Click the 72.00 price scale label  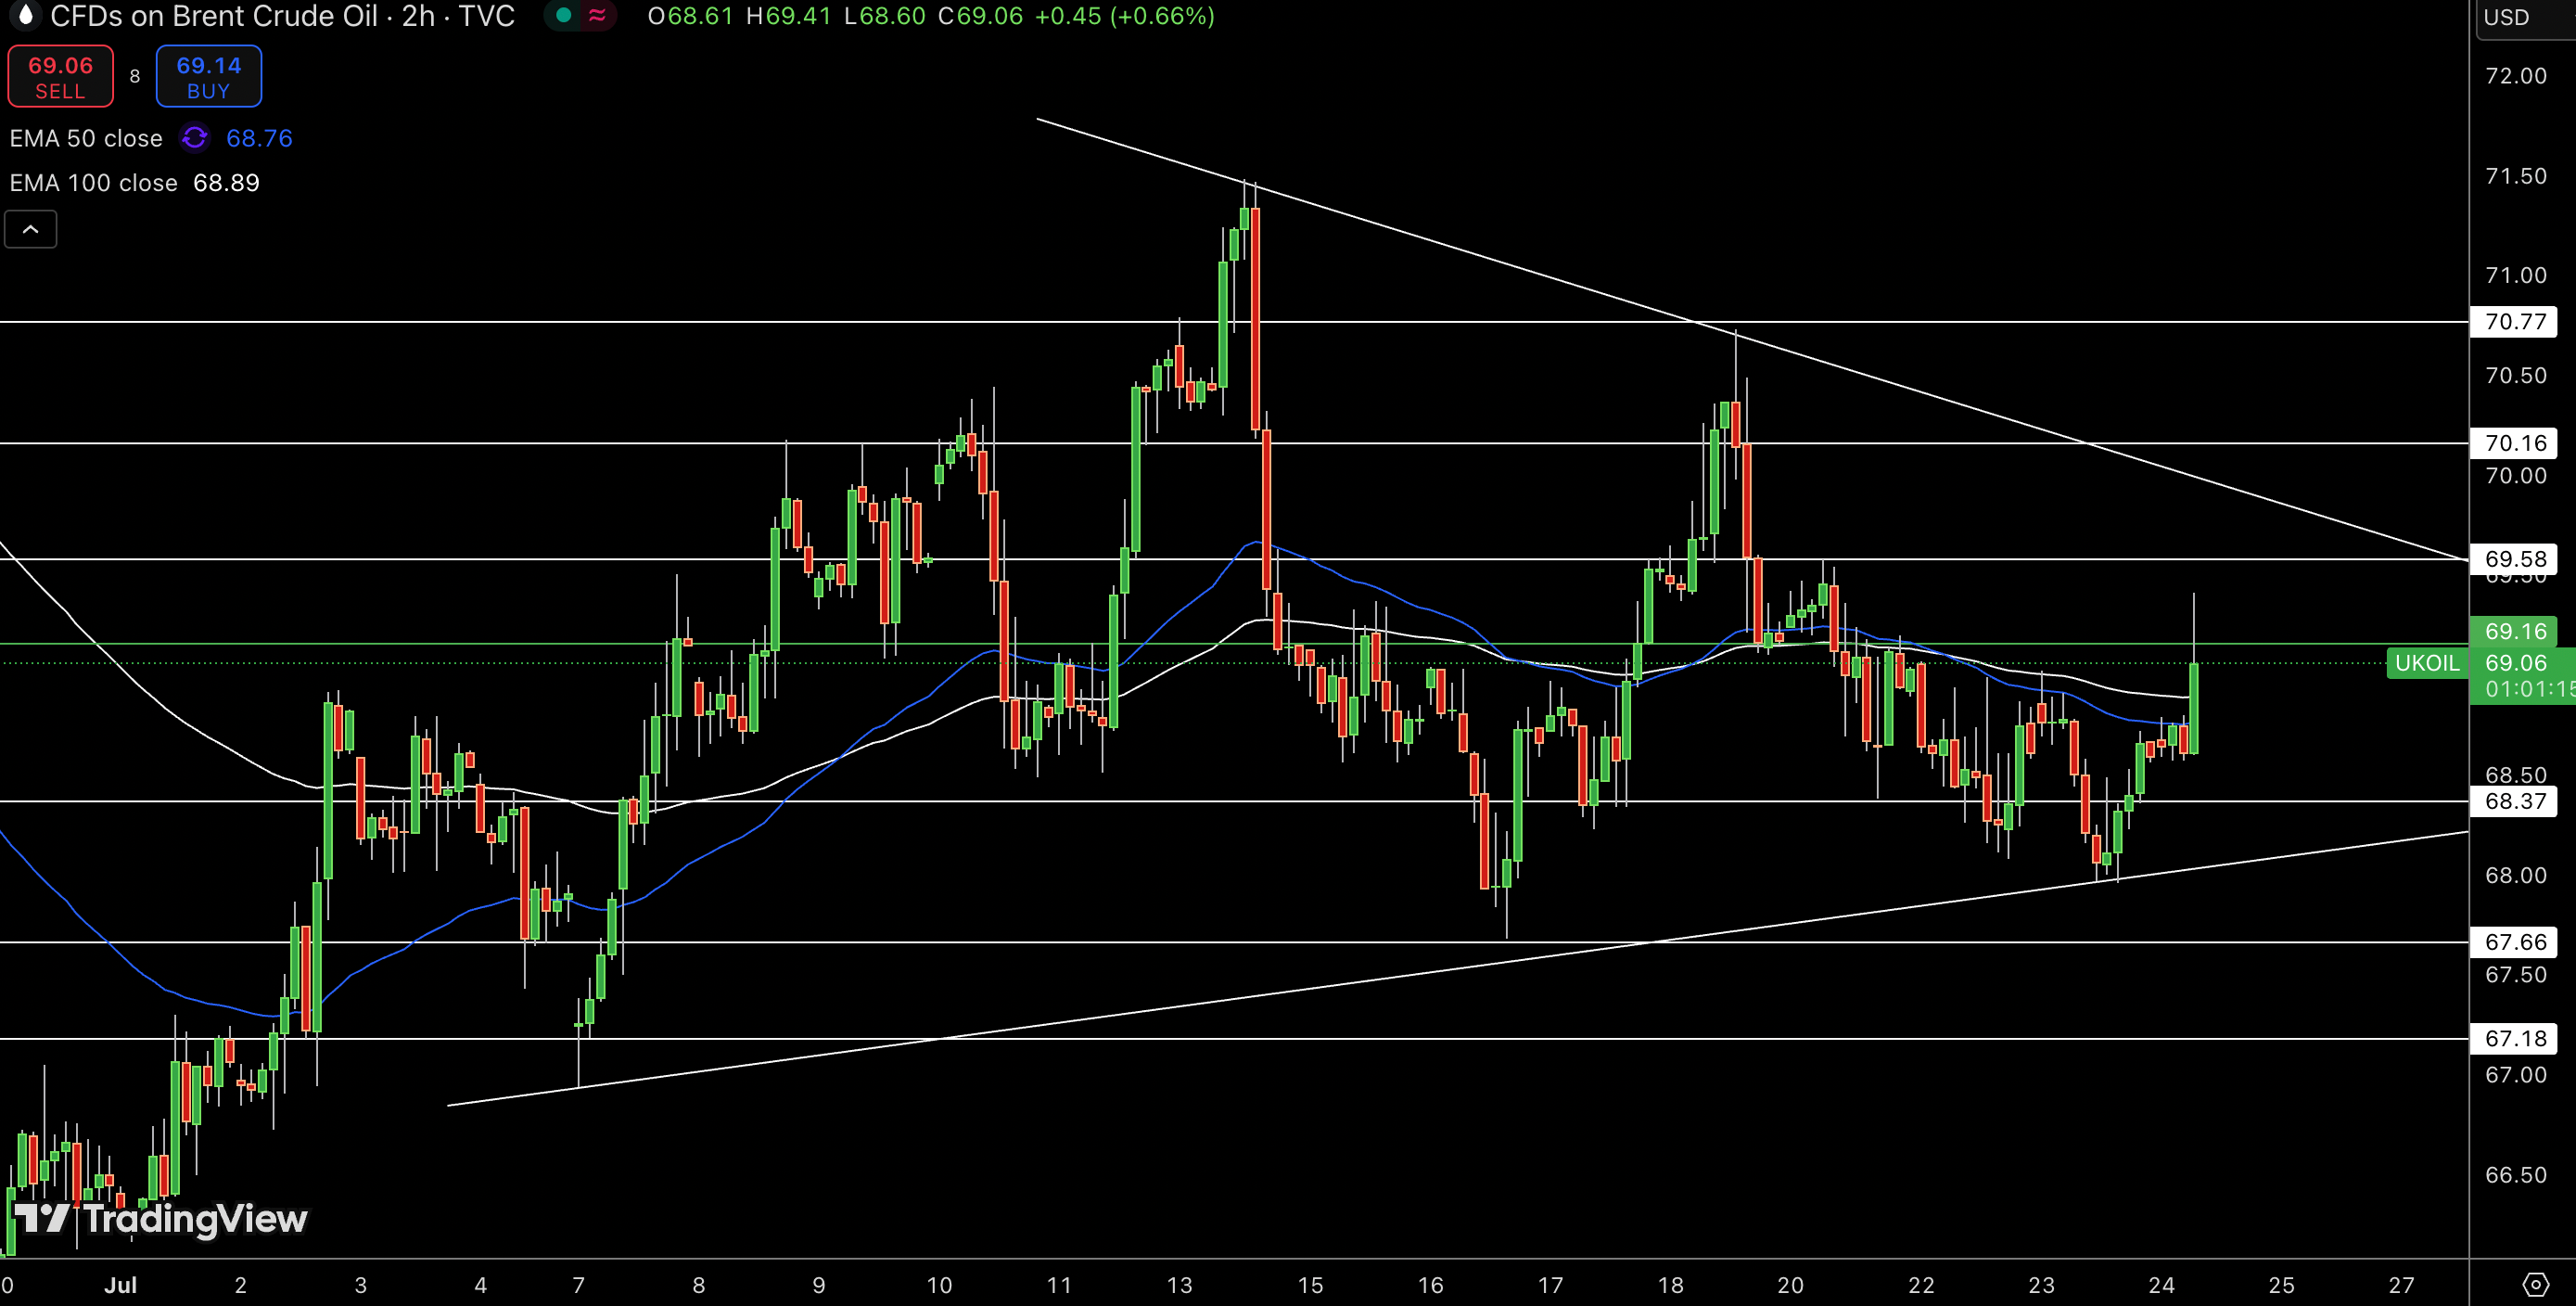point(2516,76)
